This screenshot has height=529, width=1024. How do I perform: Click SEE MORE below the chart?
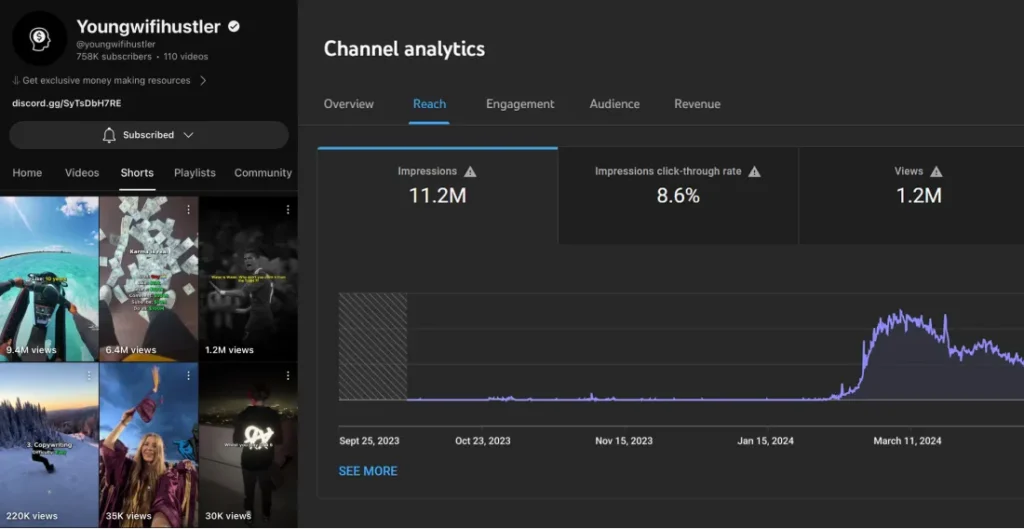[367, 471]
